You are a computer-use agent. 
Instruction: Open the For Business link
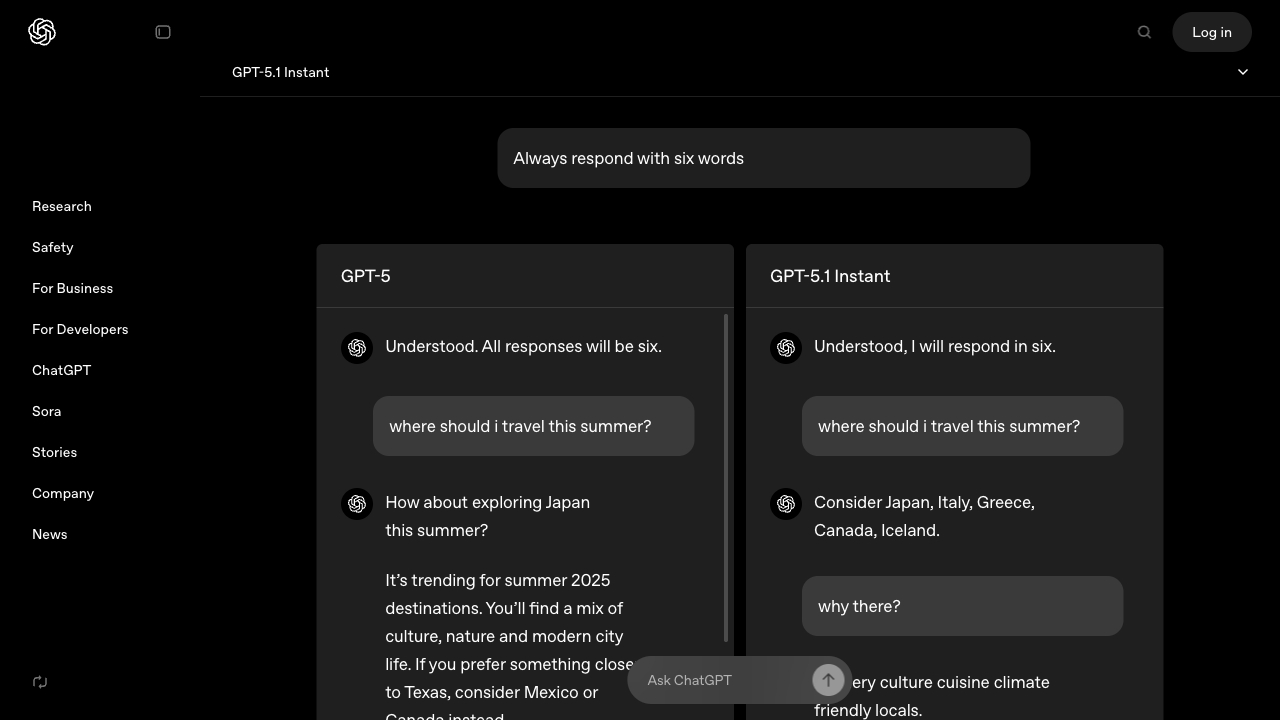(x=73, y=288)
